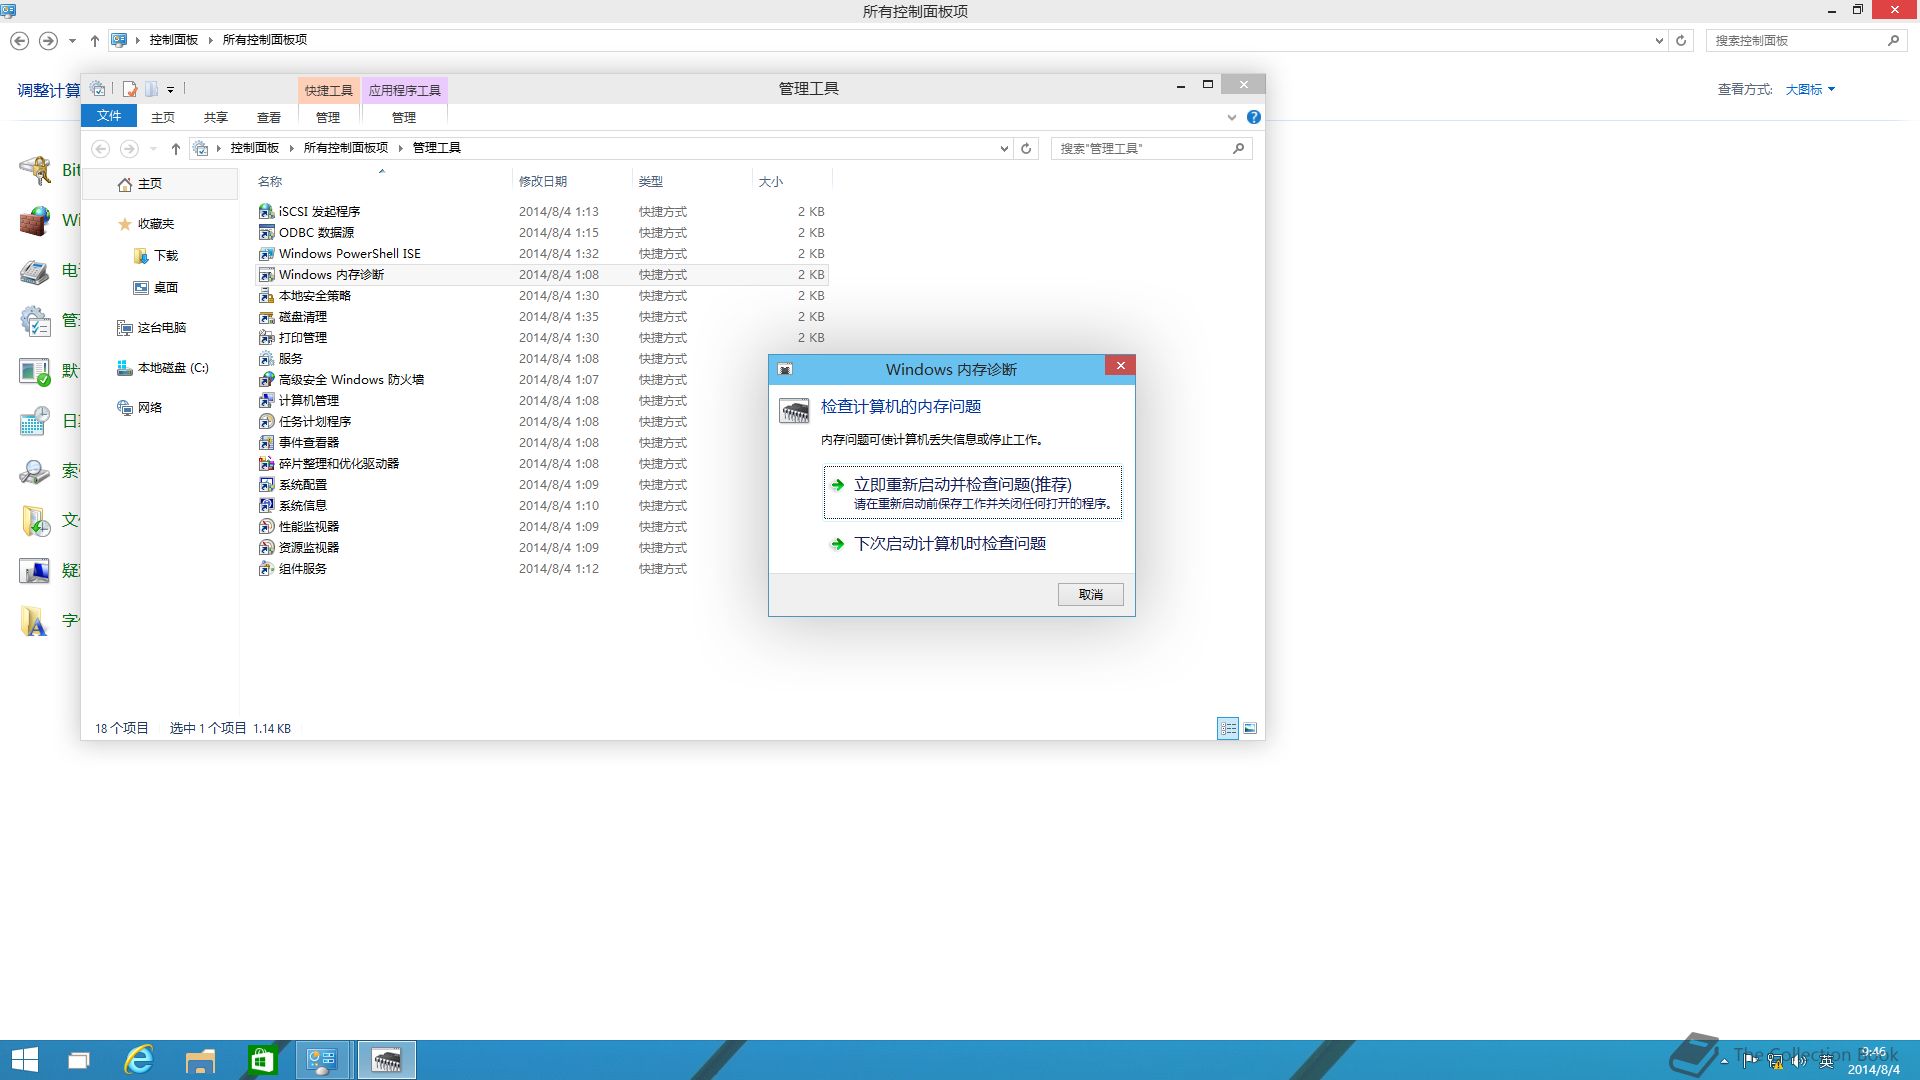Image resolution: width=1920 pixels, height=1080 pixels.
Task: Open File Explorer from taskbar
Action: [x=200, y=1060]
